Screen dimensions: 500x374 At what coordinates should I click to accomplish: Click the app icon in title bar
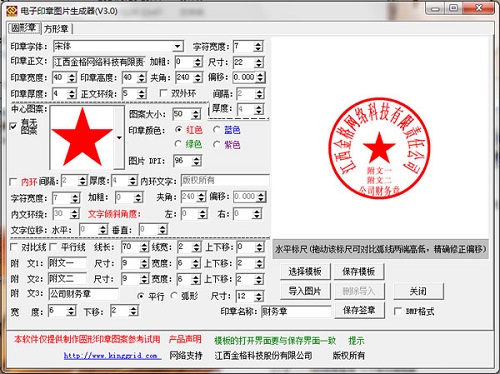12,11
